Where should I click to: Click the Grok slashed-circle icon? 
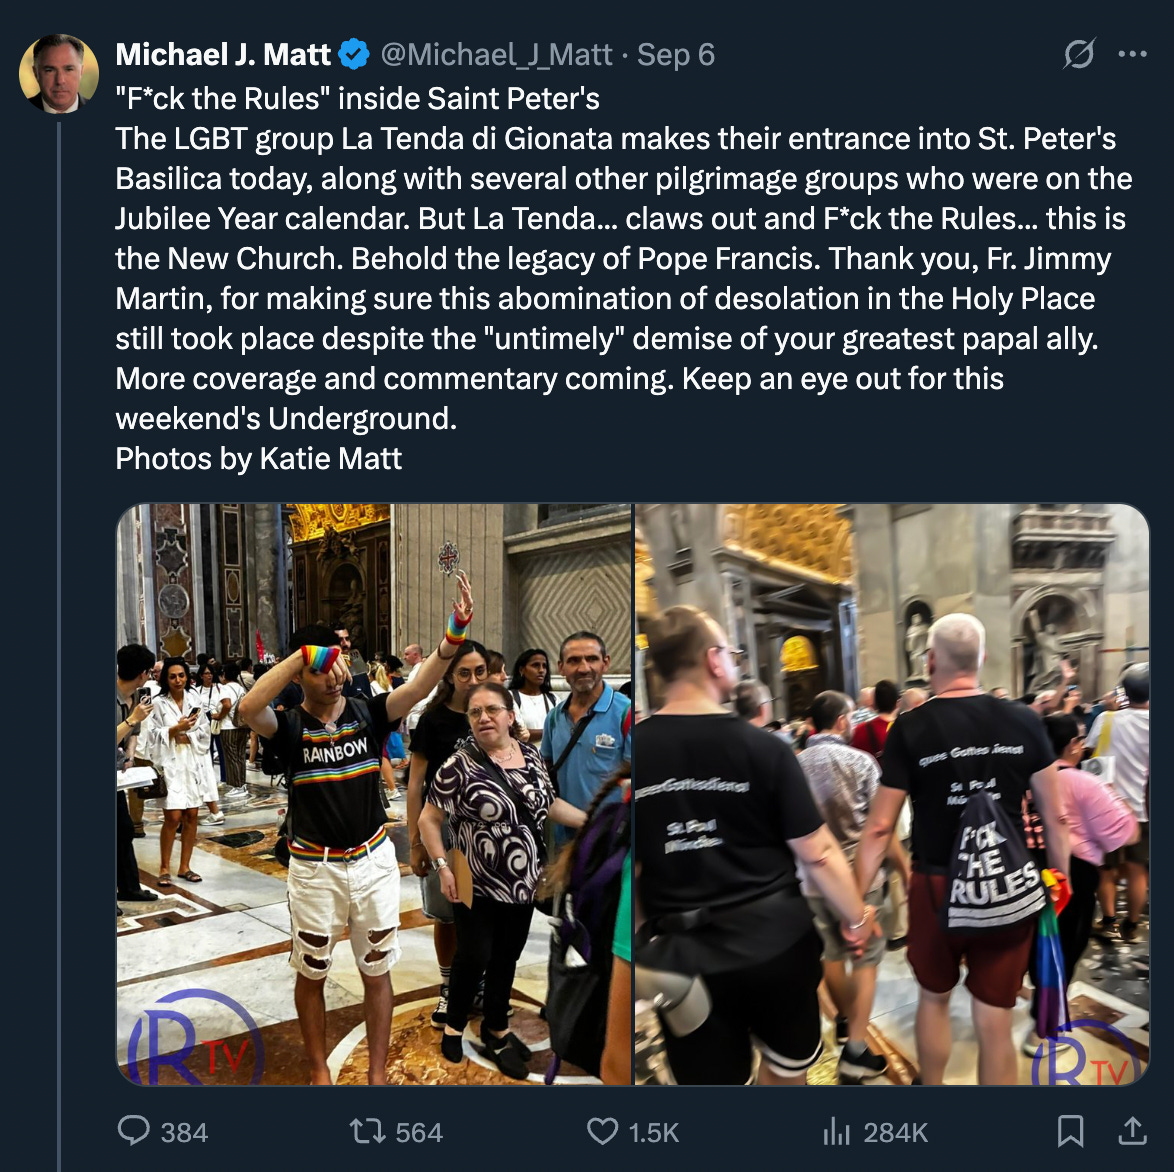1079,54
